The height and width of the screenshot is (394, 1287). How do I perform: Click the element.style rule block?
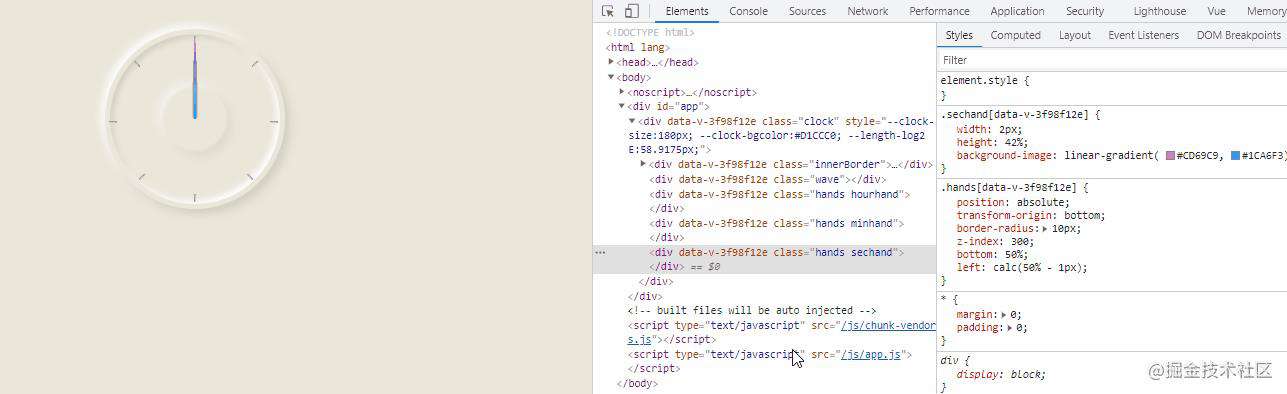pos(1111,87)
